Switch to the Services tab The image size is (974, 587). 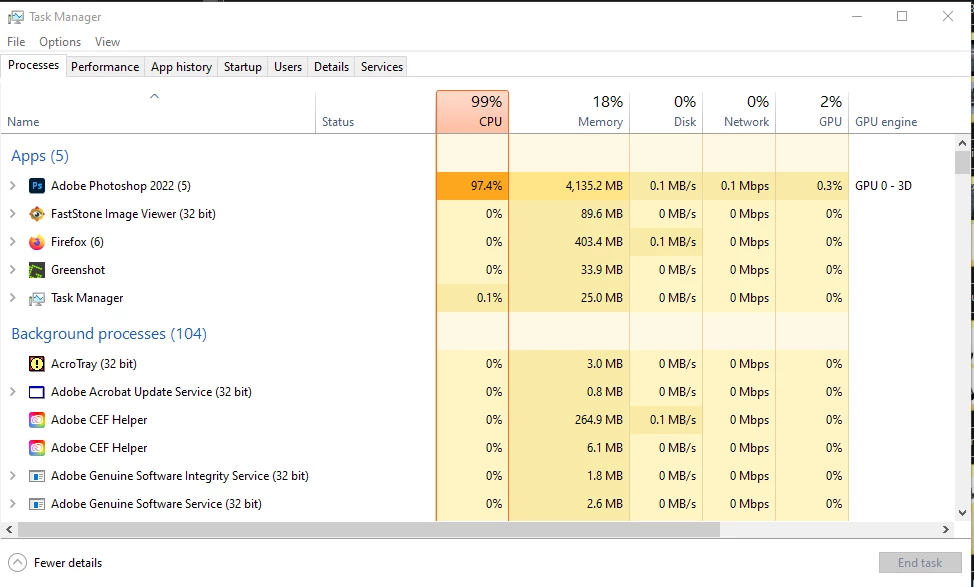(381, 66)
